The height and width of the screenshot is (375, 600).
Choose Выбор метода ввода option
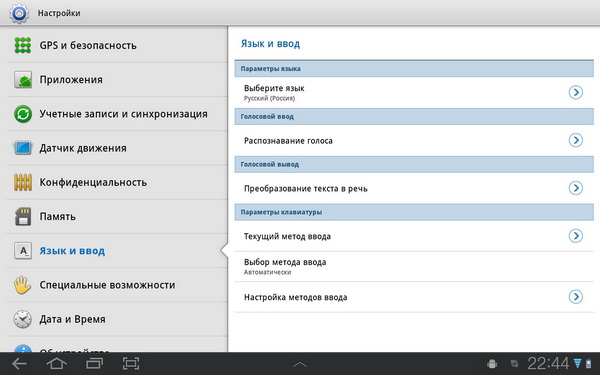point(414,267)
